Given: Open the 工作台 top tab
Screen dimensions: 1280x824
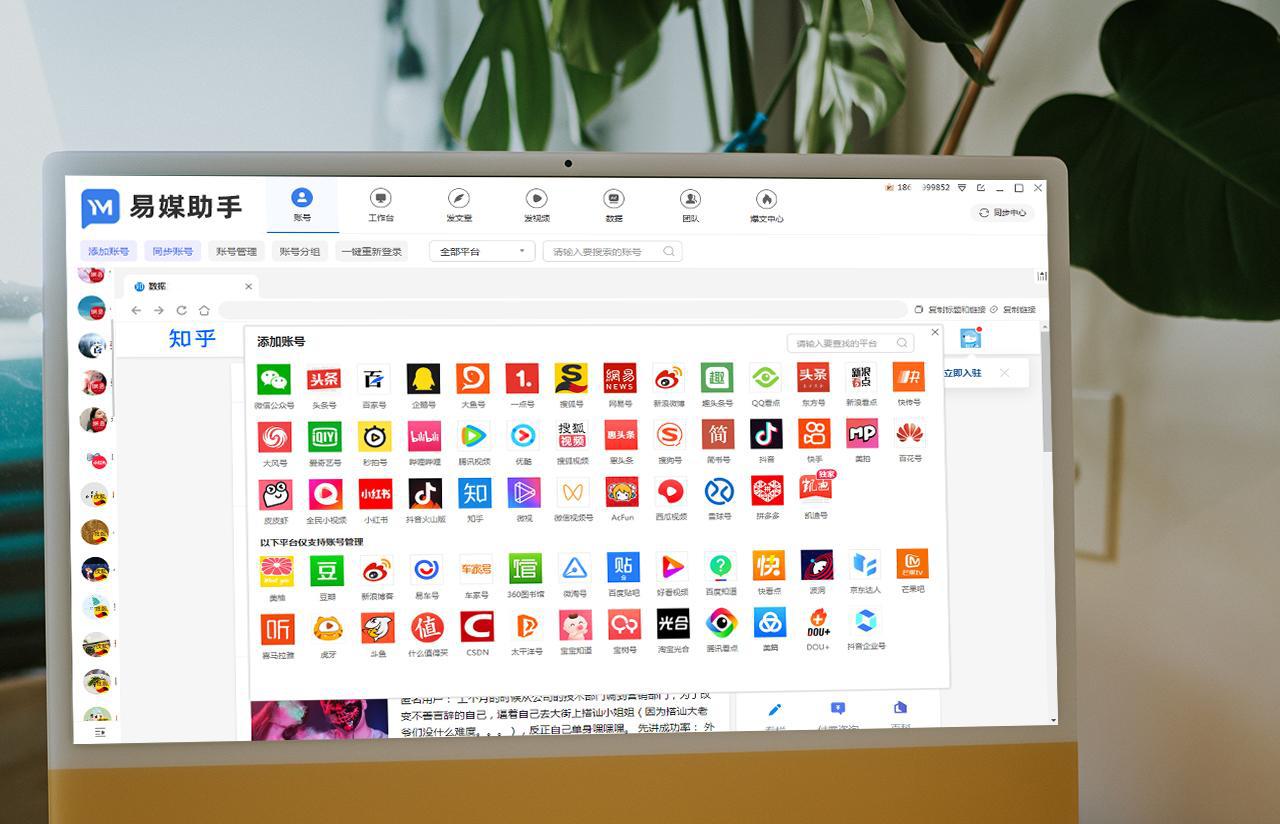Looking at the screenshot, I should click(x=380, y=205).
